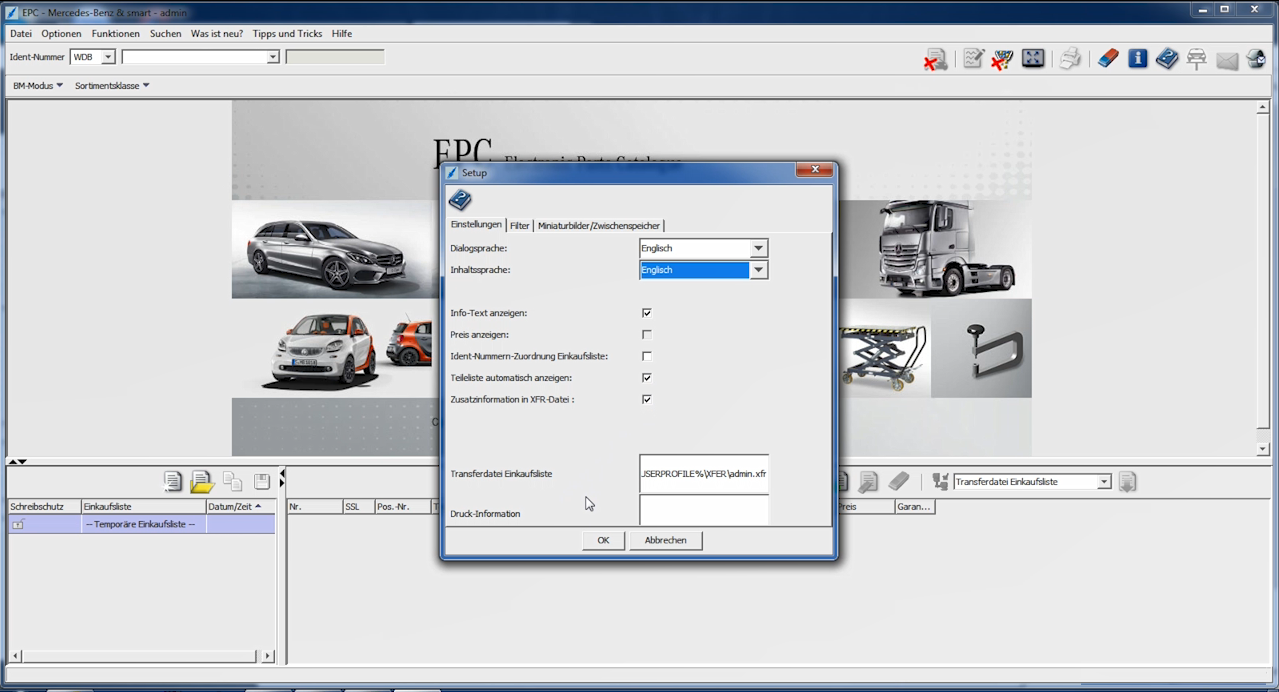Click the write-protection lock icon in temporary list row
This screenshot has height=692, width=1279.
coord(18,524)
